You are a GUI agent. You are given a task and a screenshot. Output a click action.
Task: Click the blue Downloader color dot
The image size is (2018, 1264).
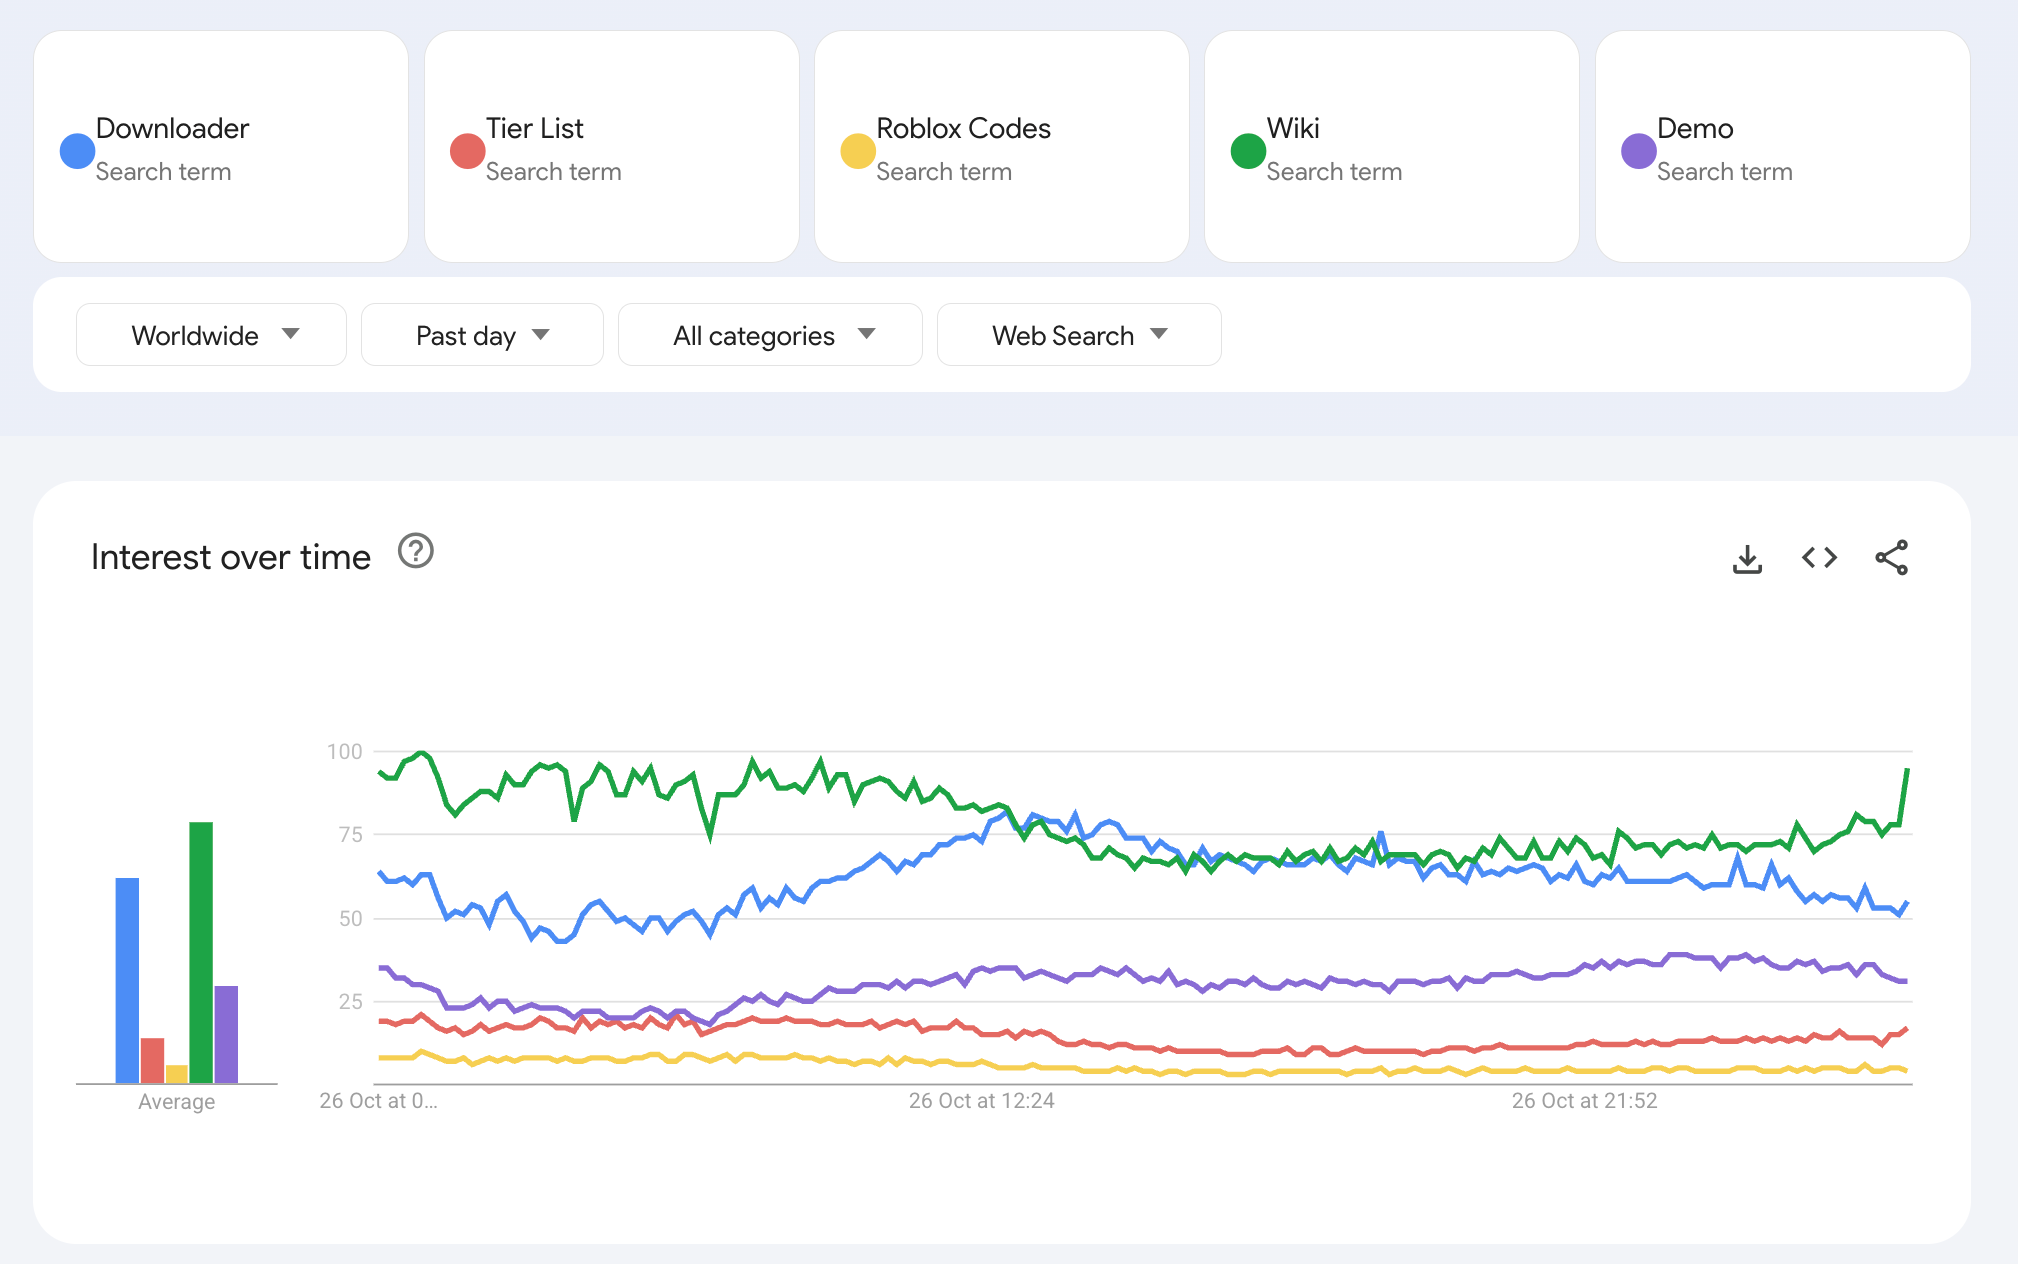click(77, 151)
